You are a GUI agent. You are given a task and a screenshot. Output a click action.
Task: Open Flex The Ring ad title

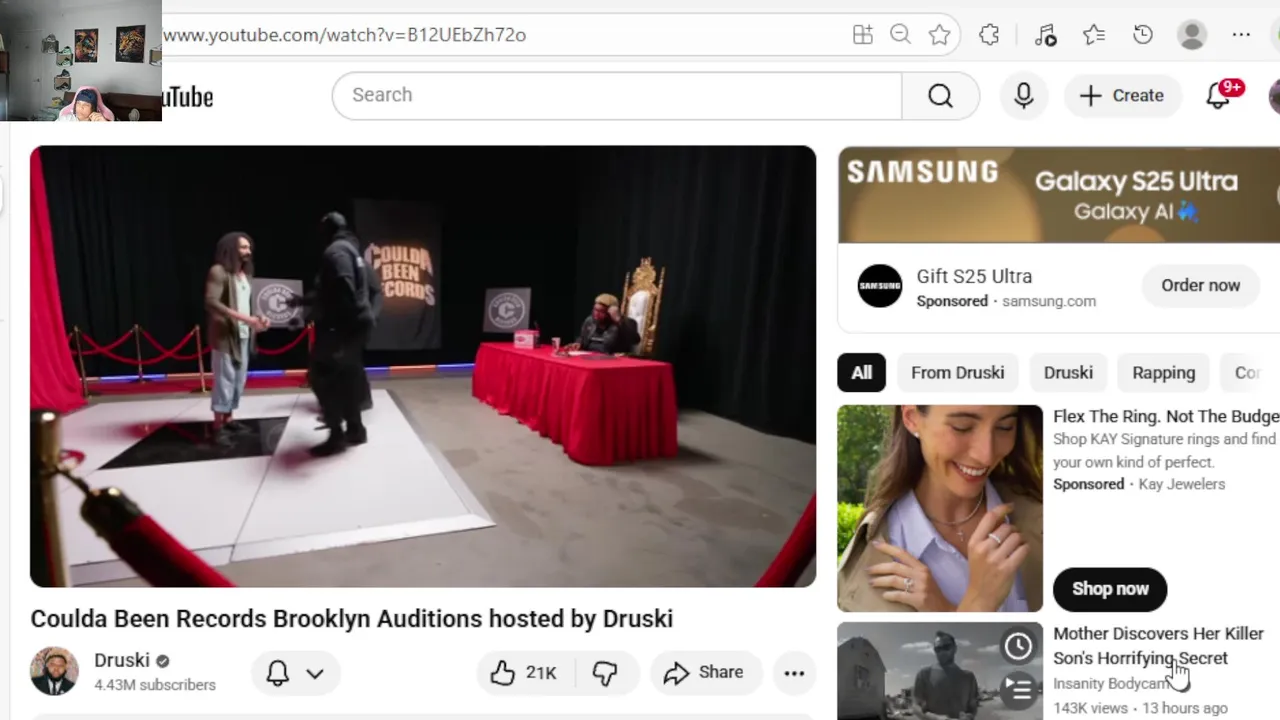[x=1166, y=416]
